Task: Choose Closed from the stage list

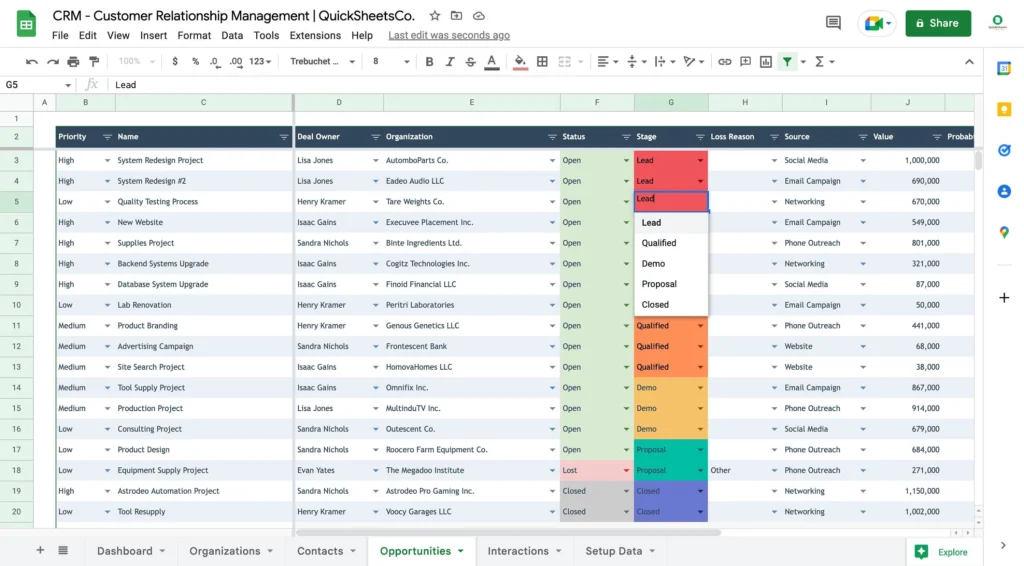Action: (x=671, y=305)
